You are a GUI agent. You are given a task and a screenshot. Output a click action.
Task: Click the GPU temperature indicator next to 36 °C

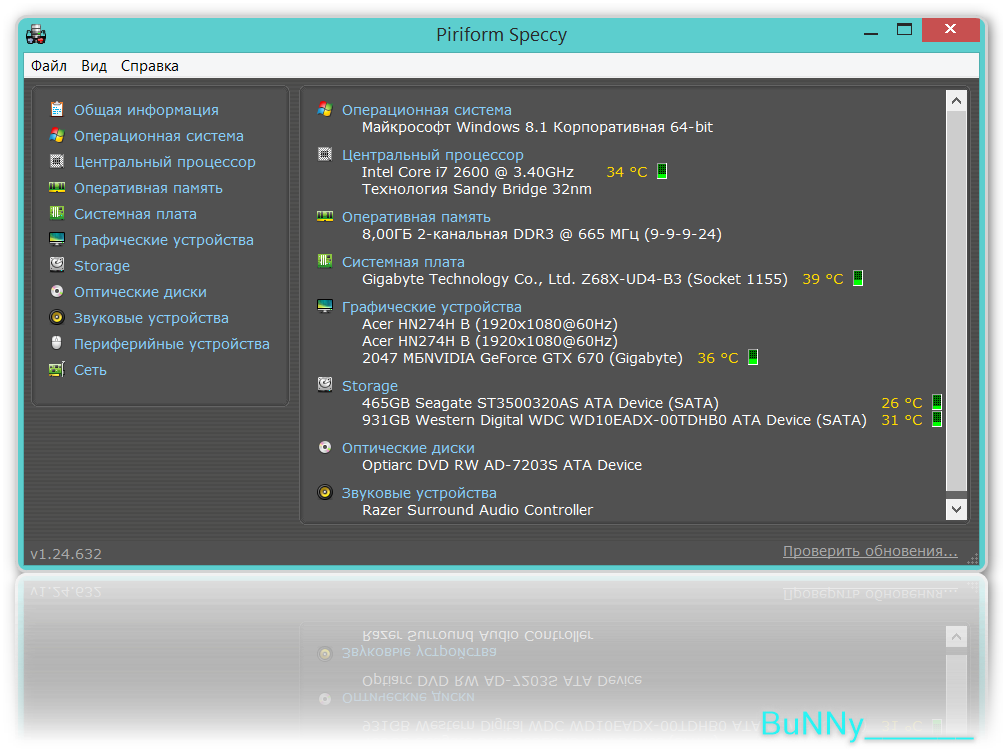click(753, 357)
